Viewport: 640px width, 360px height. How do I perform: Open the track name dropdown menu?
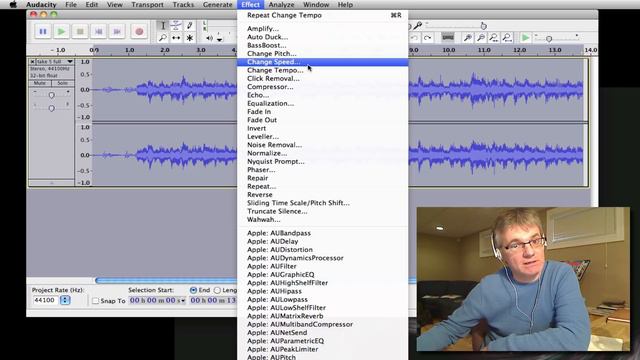[x=70, y=62]
